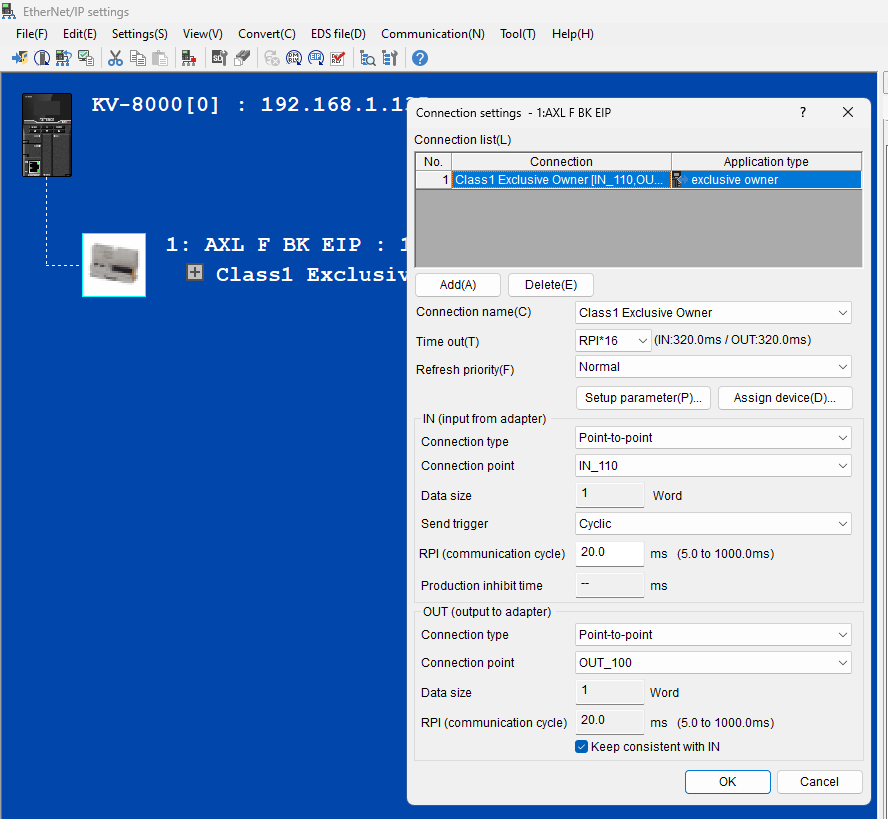Click the device stack toolbar icon
The image size is (888, 819).
coord(242,58)
